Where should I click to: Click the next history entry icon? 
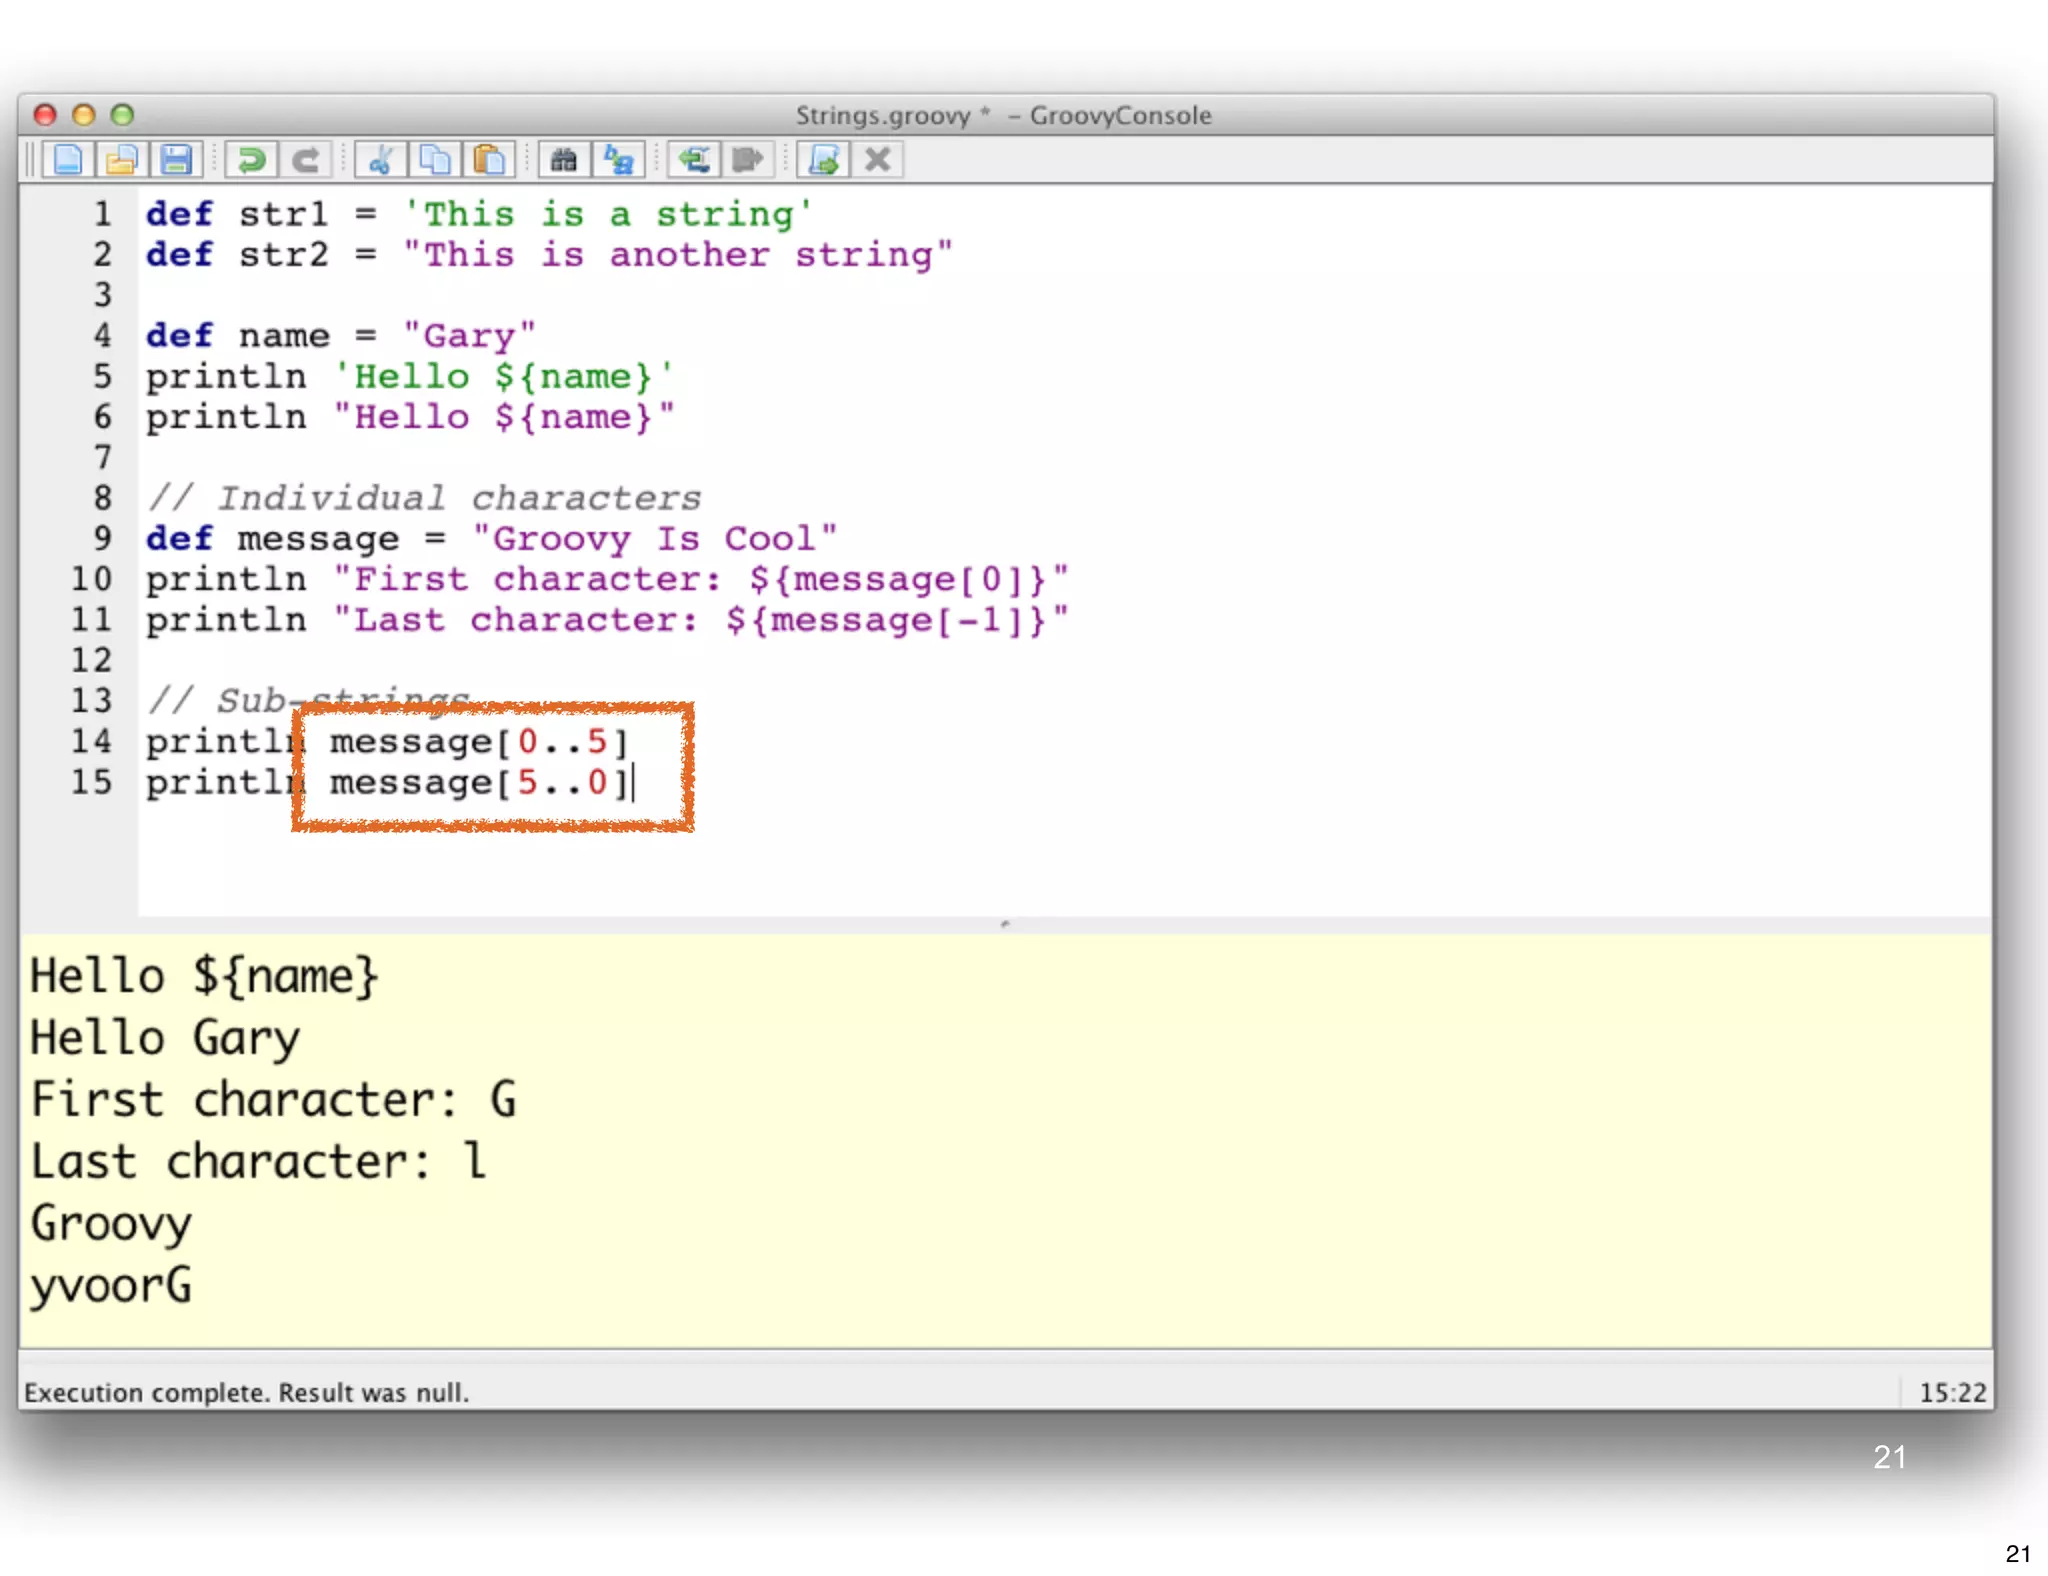[x=748, y=160]
